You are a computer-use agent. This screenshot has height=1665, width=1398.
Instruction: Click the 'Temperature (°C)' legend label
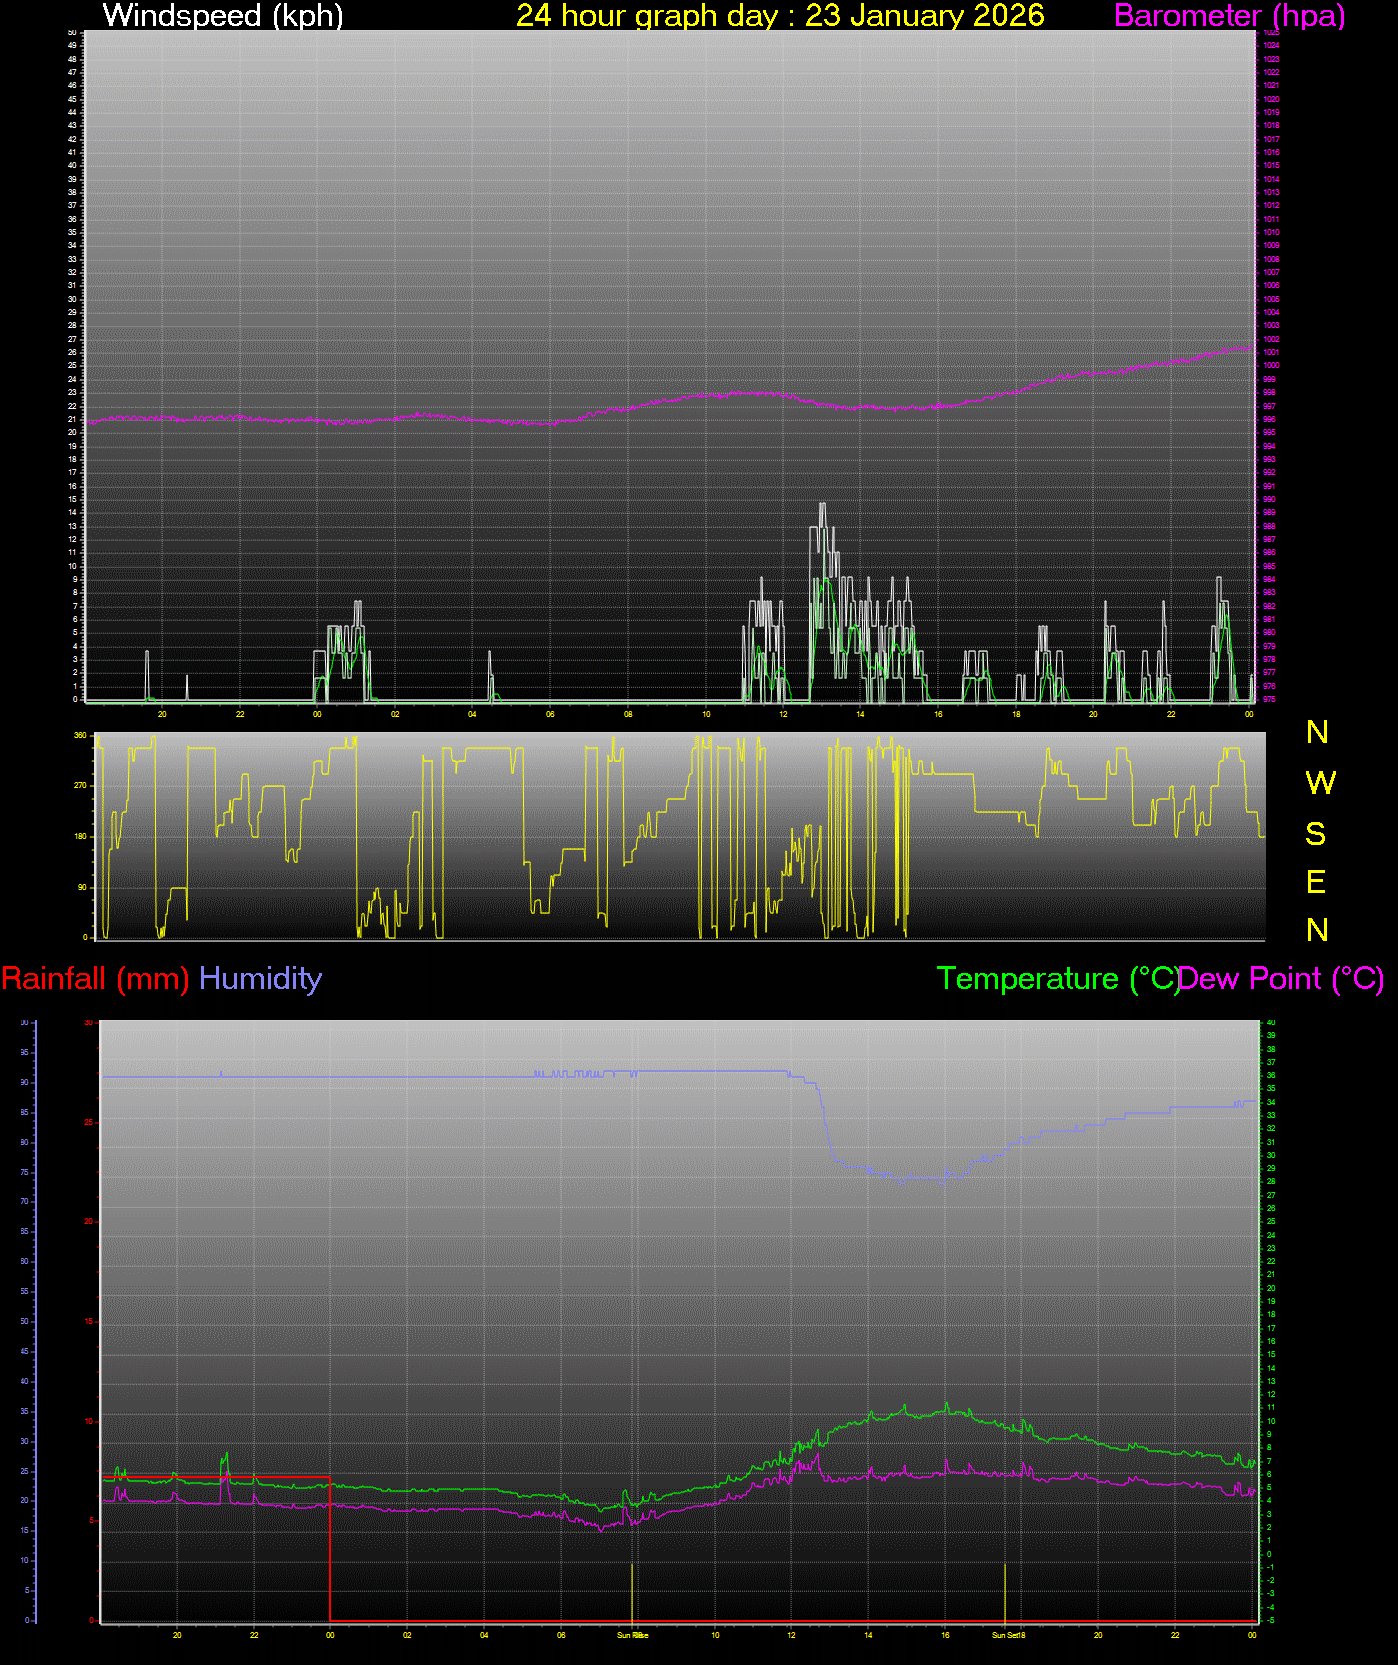coord(1058,978)
